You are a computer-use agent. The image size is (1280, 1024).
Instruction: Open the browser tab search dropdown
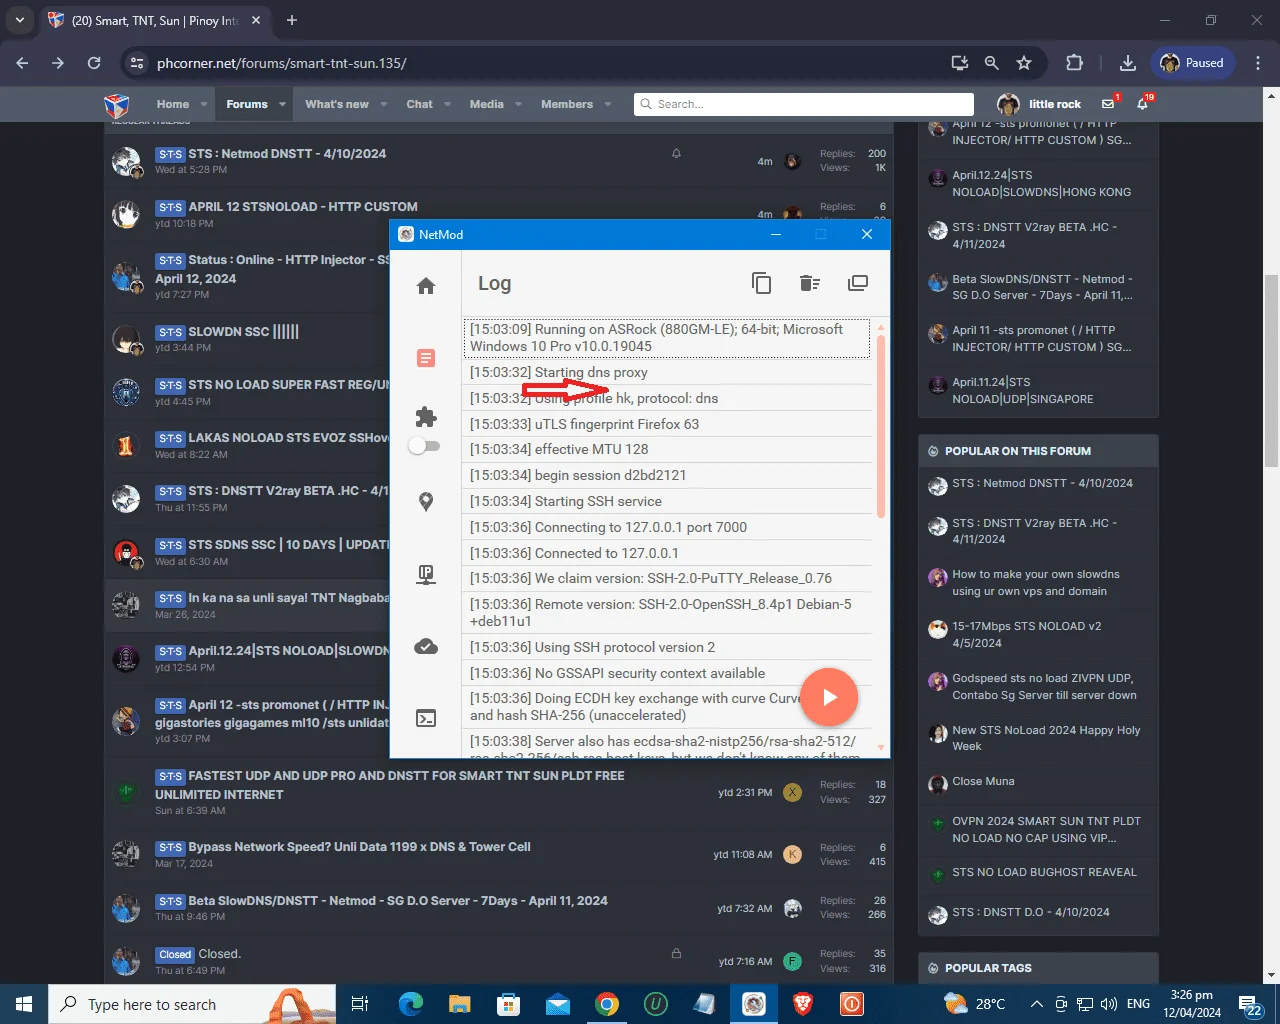coord(19,20)
